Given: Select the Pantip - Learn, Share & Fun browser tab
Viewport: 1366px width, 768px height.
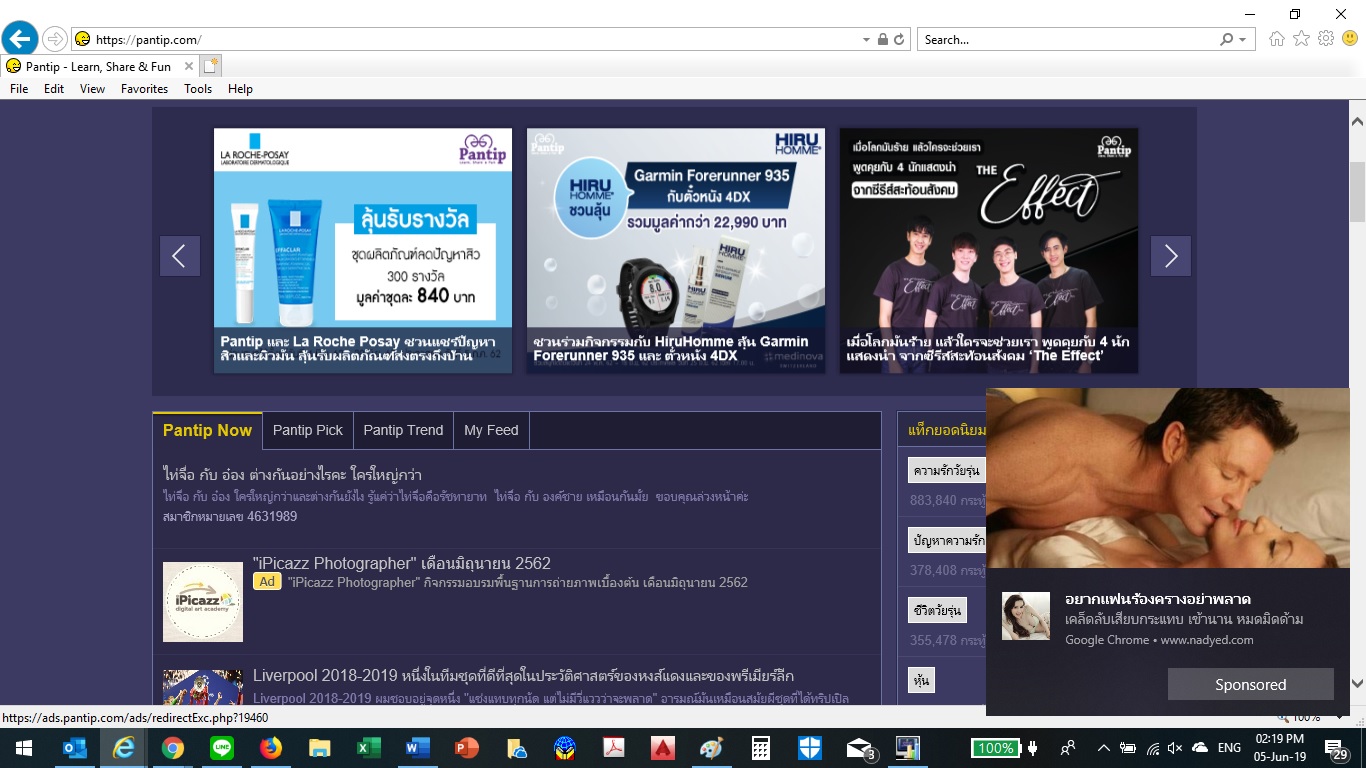Looking at the screenshot, I should [x=99, y=66].
